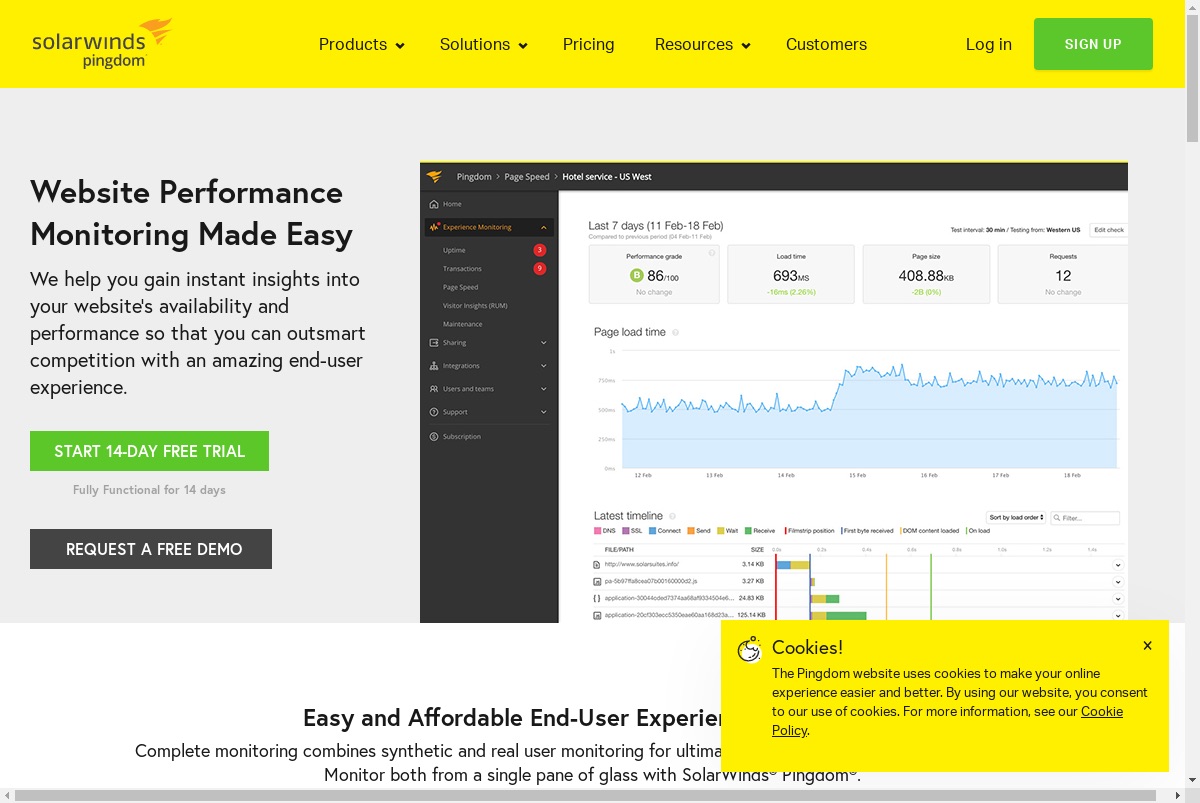This screenshot has width=1200, height=803.
Task: Click the Page load time chart area
Action: click(868, 410)
